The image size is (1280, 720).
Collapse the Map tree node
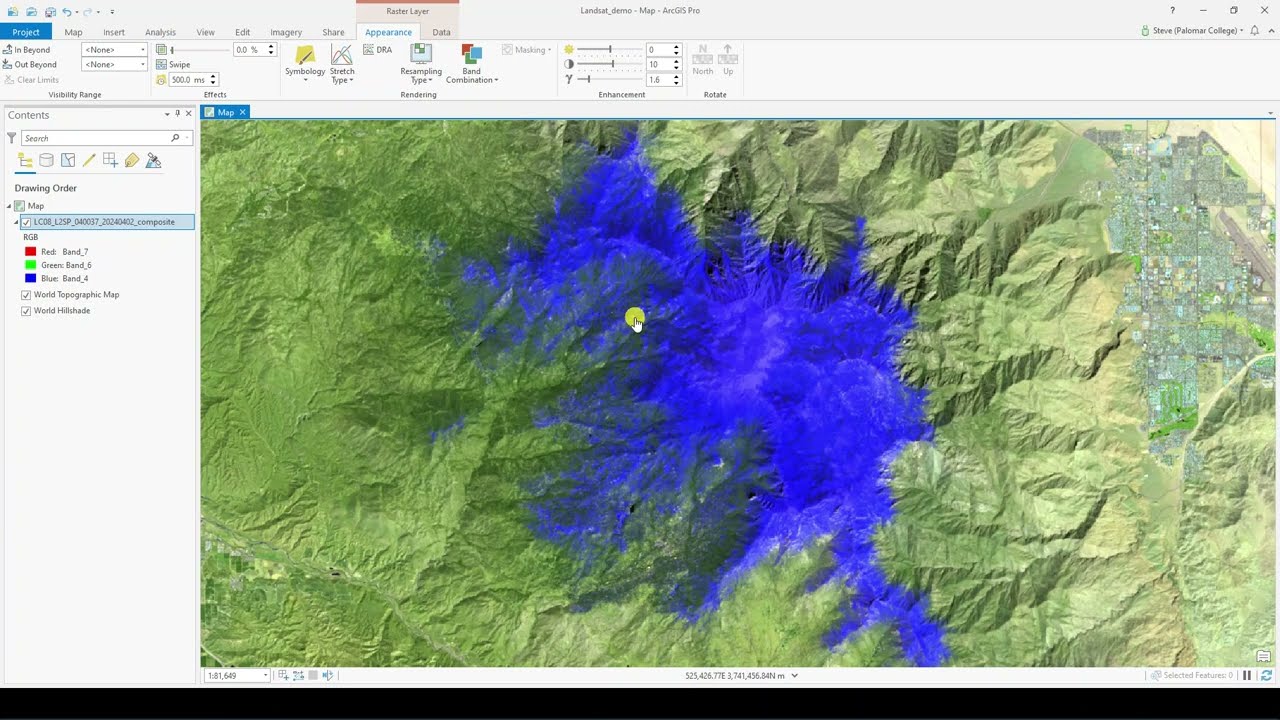click(9, 206)
